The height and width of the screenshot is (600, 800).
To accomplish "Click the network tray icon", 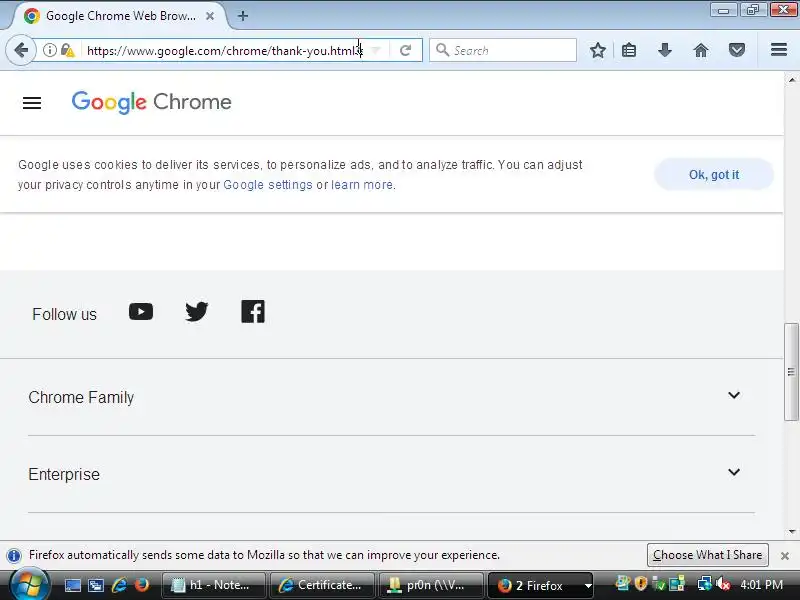I will (704, 584).
